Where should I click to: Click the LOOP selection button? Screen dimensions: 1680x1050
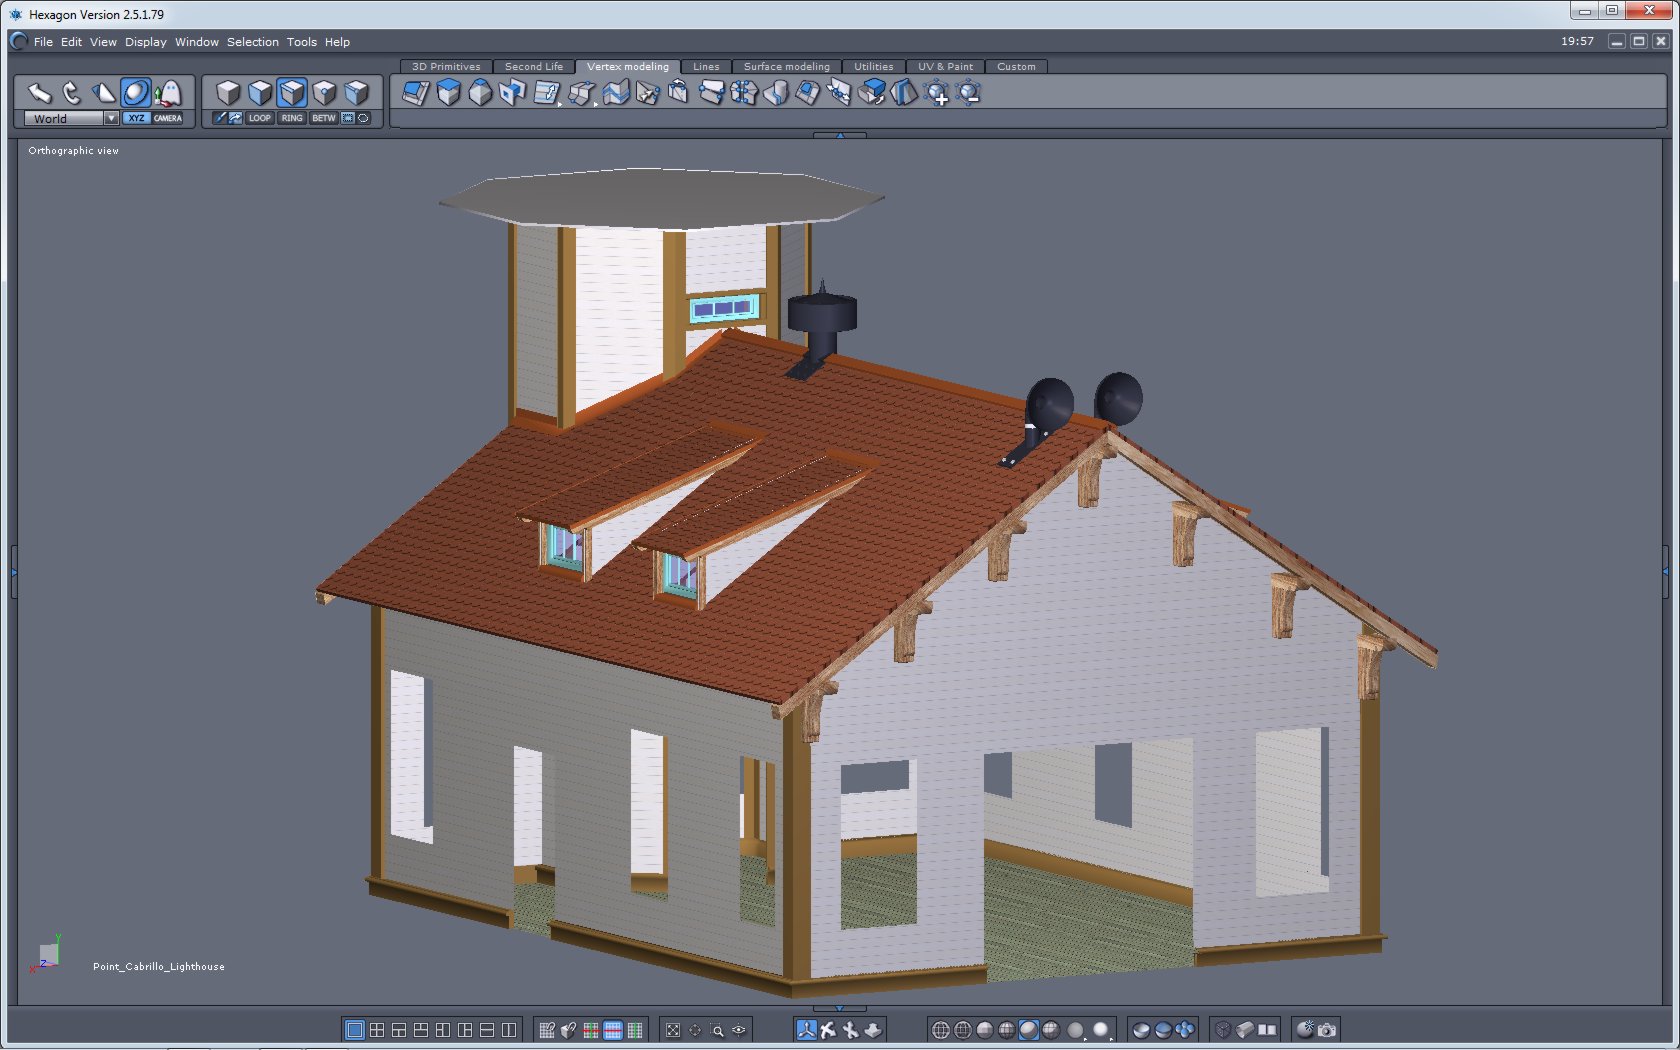260,118
